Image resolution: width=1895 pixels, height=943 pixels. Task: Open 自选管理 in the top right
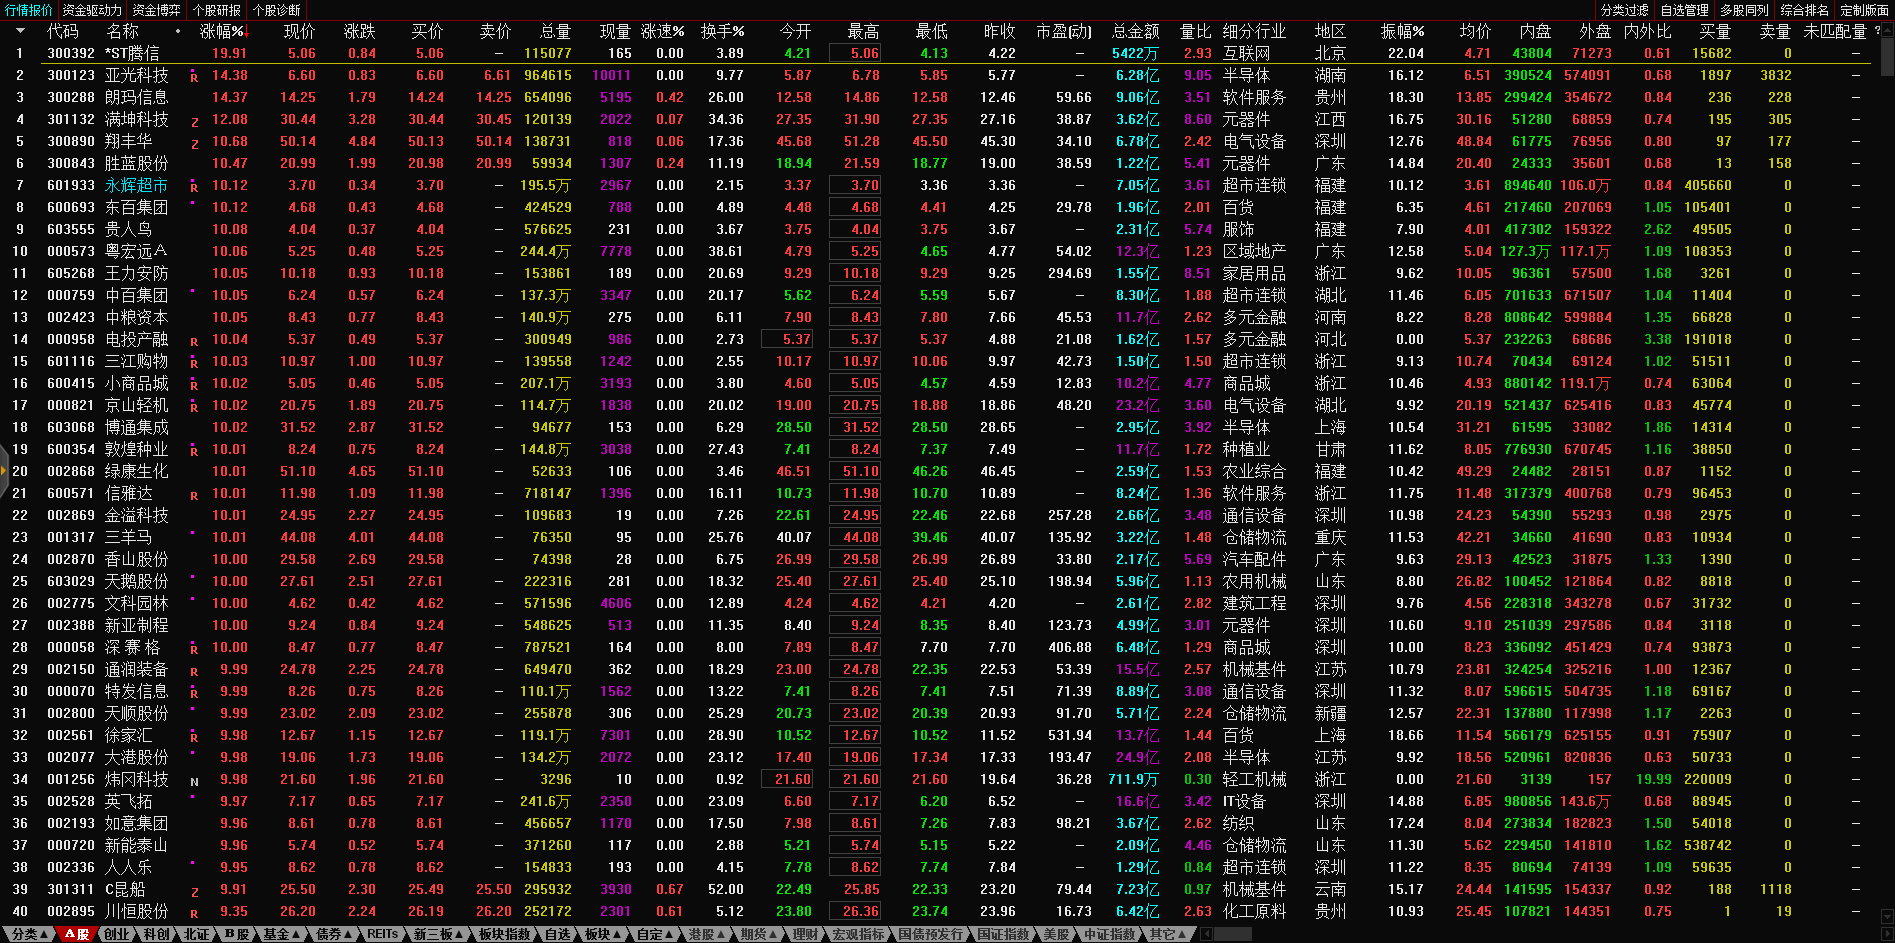pos(1684,10)
